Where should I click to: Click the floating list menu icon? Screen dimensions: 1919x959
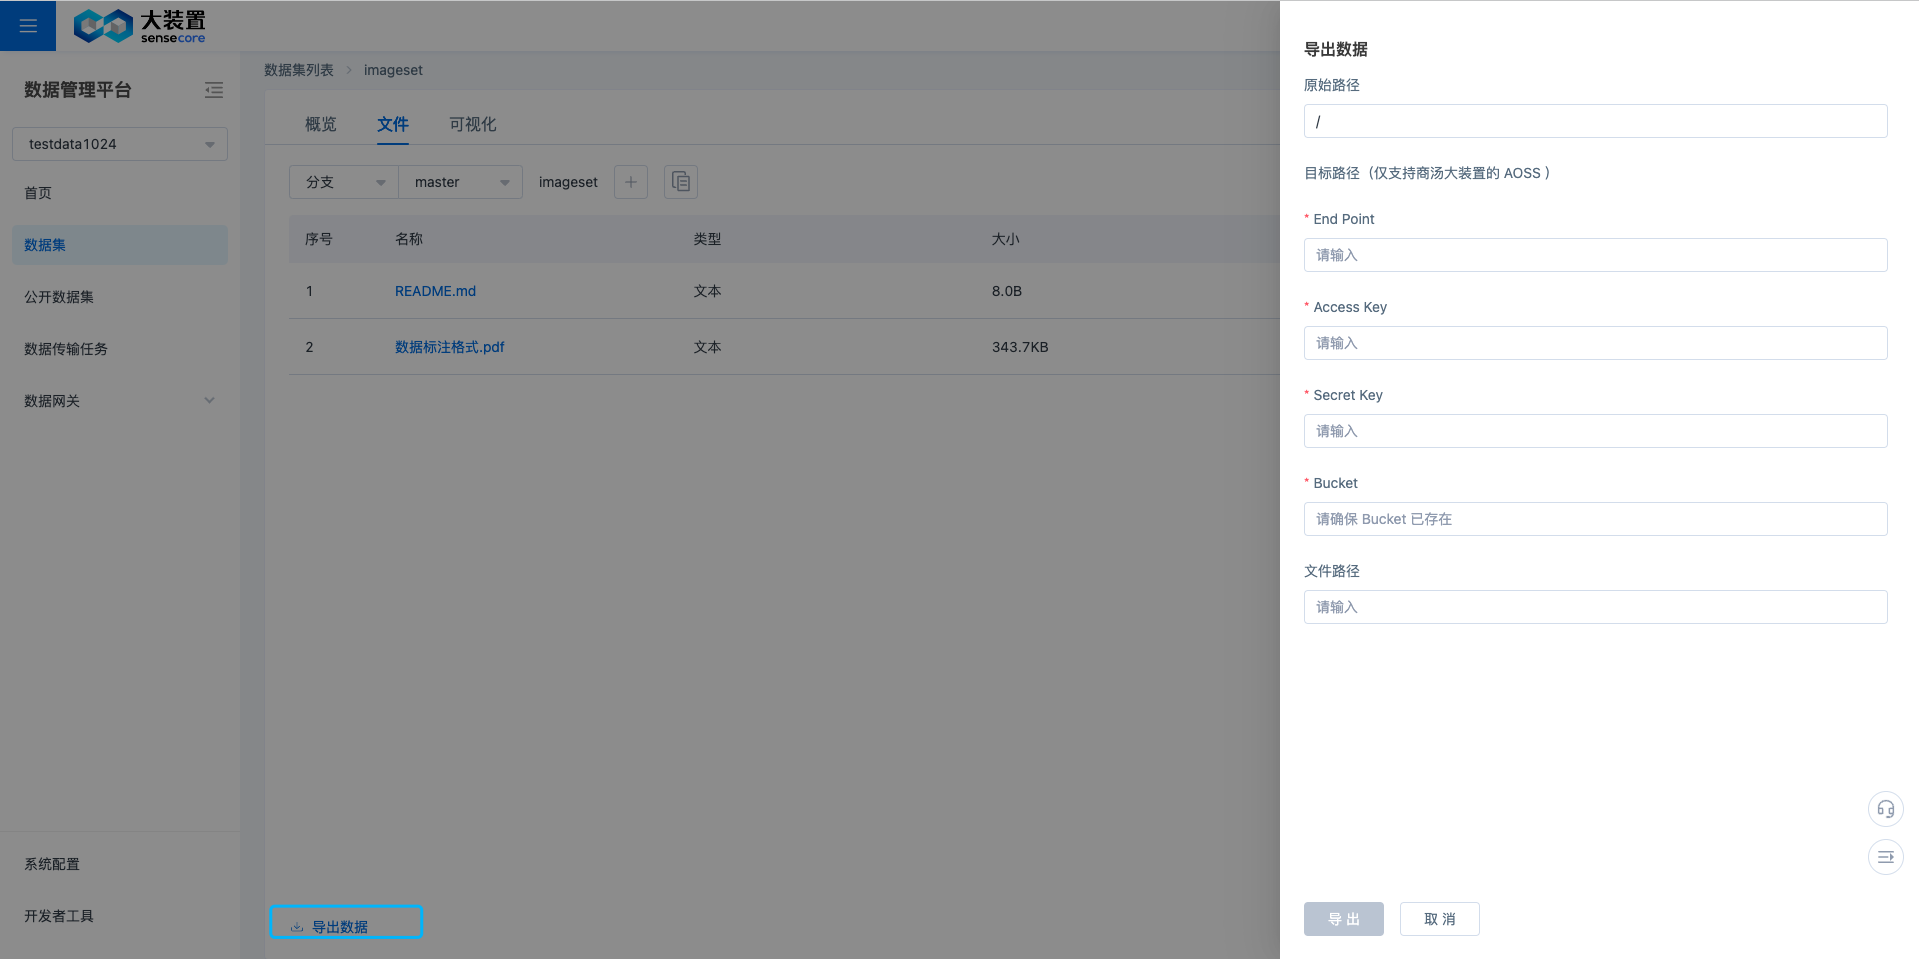(x=1885, y=857)
